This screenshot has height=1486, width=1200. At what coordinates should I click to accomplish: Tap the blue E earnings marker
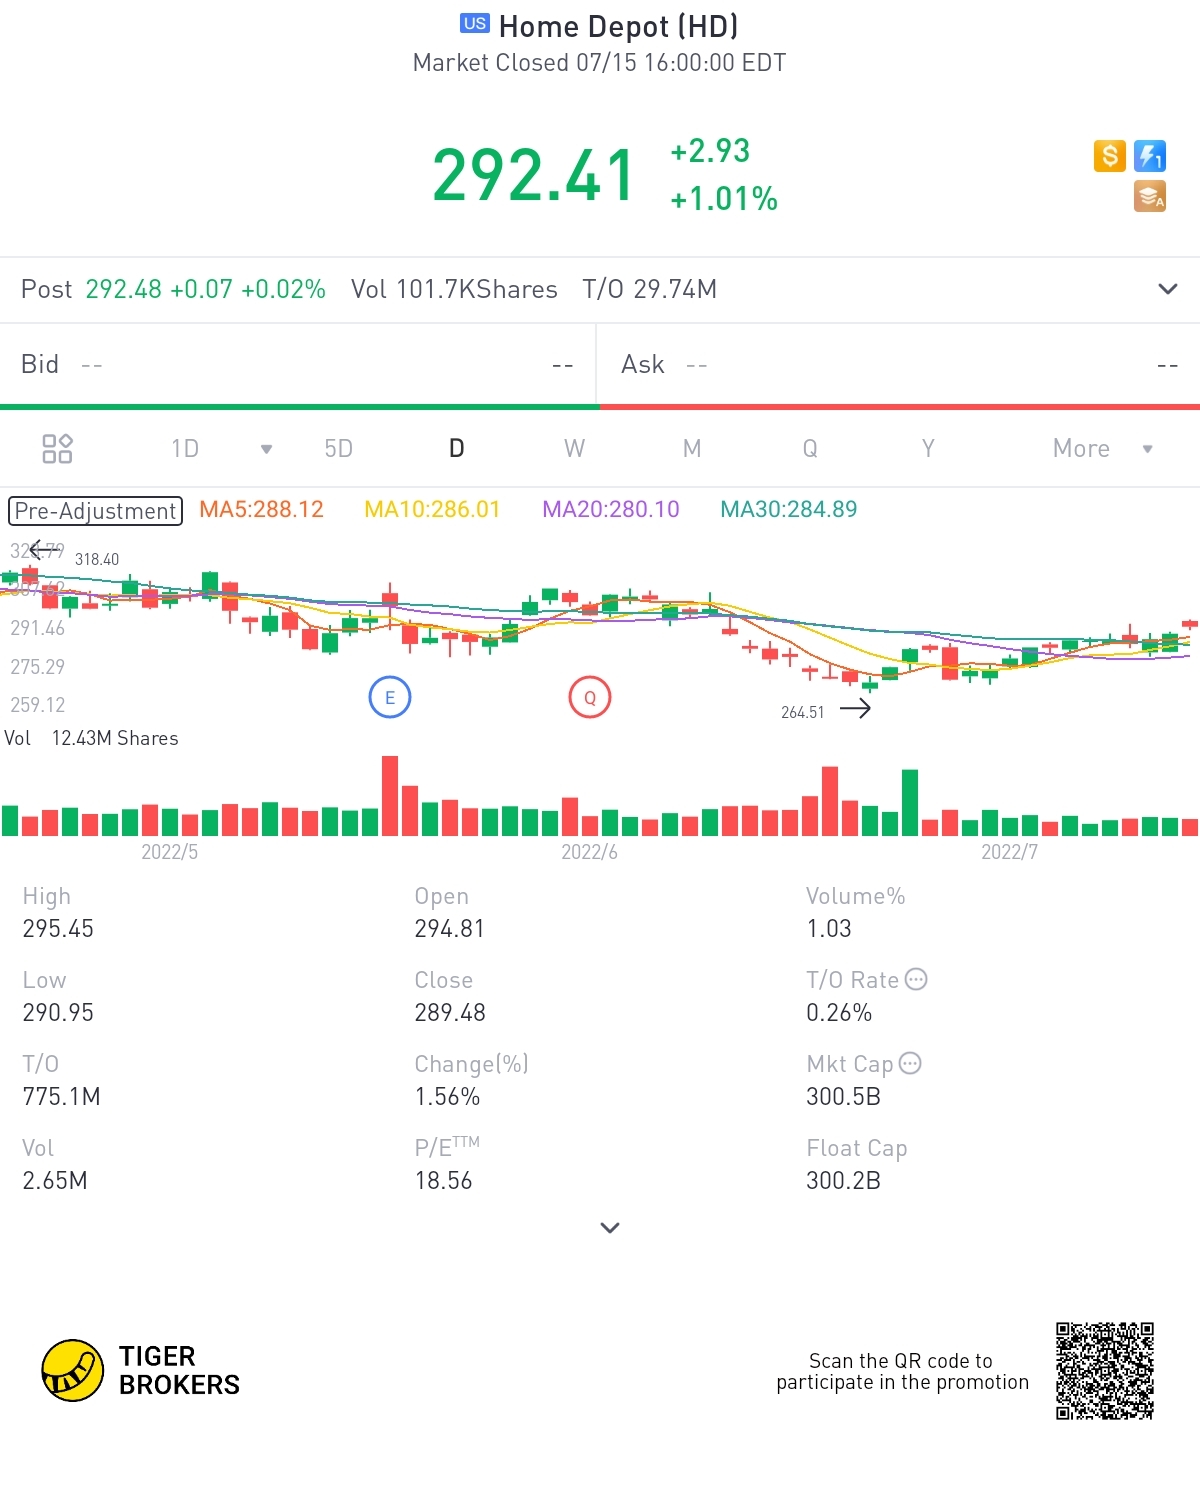[x=390, y=697]
